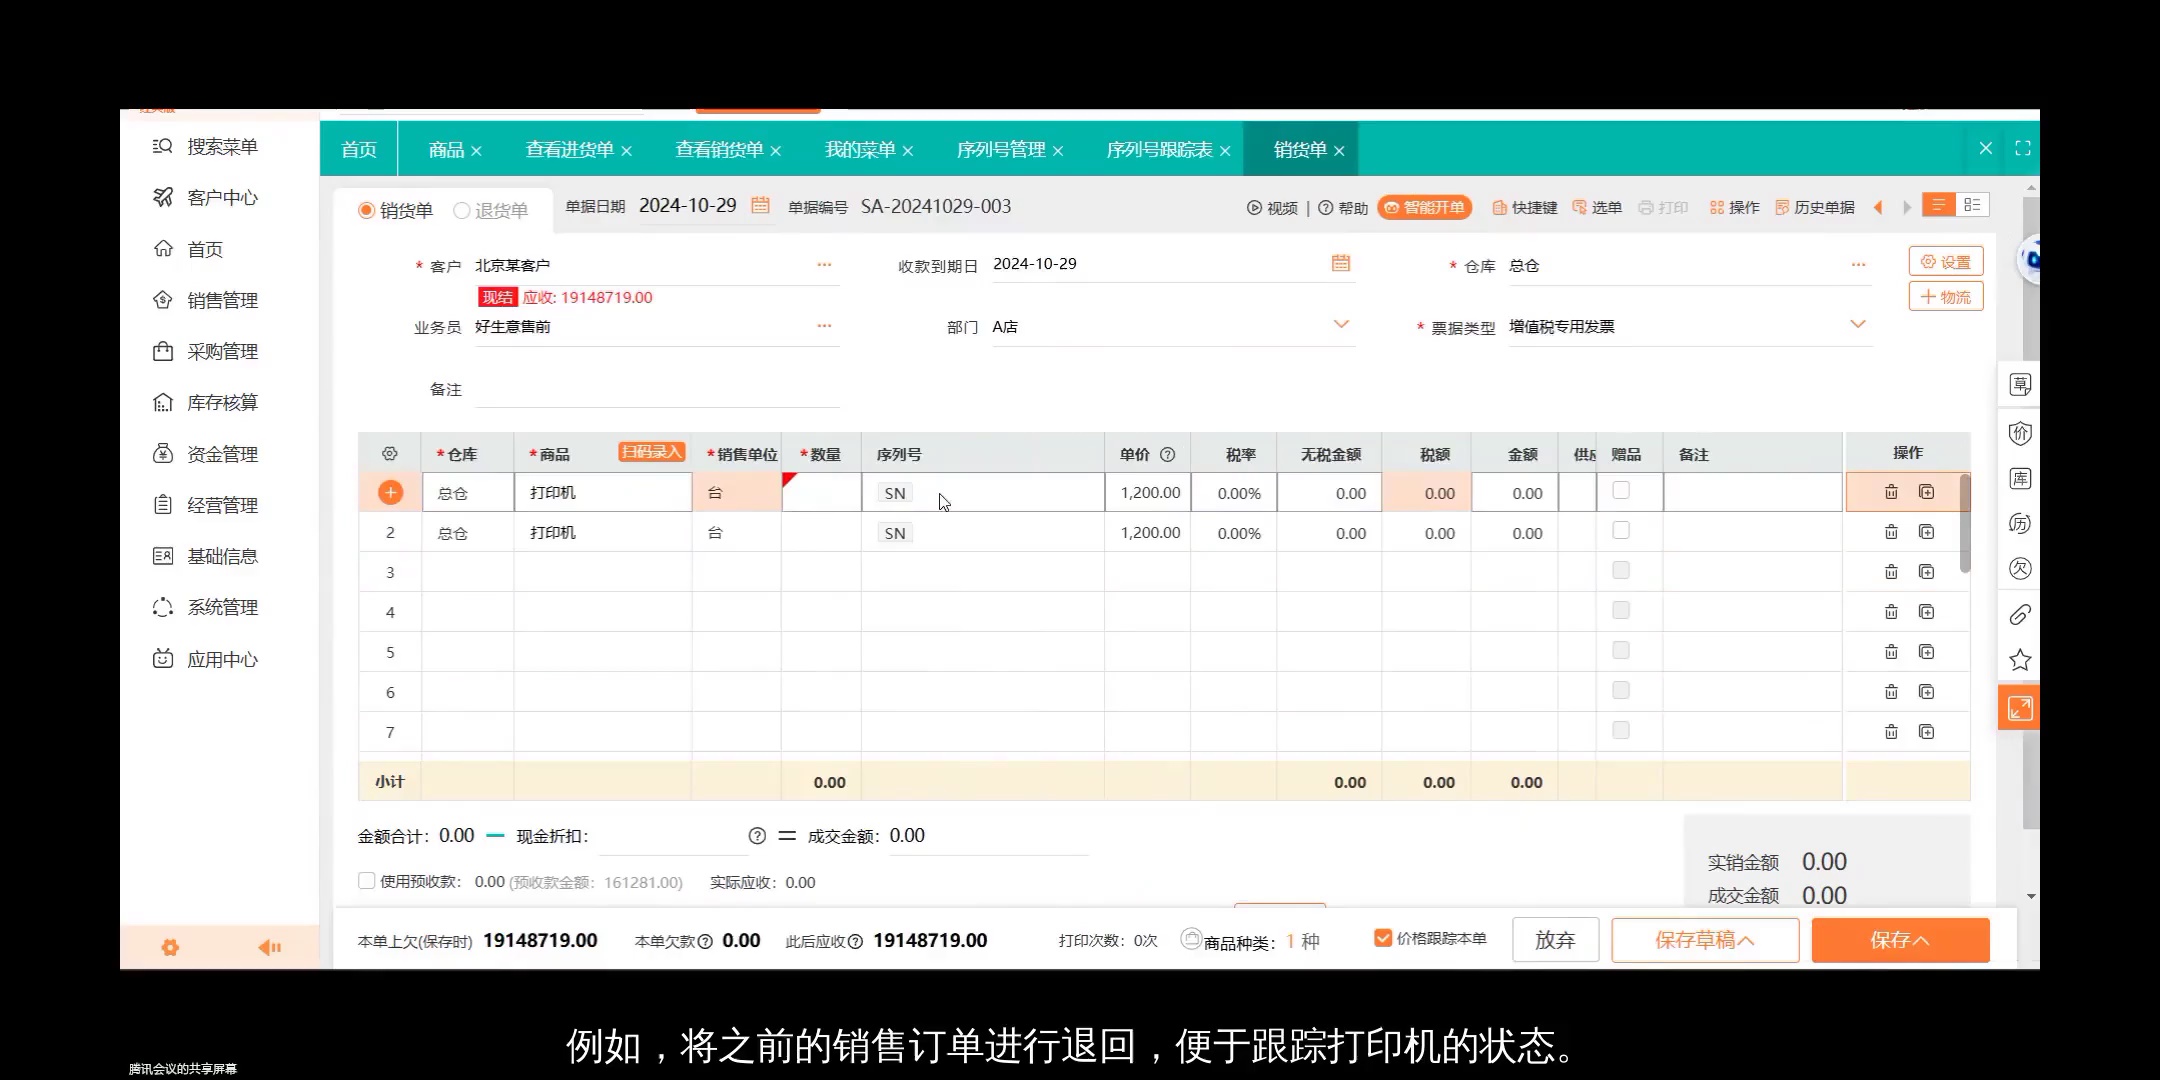The height and width of the screenshot is (1080, 2160).
Task: Switch to the 序列号管理 tab
Action: (x=1000, y=149)
